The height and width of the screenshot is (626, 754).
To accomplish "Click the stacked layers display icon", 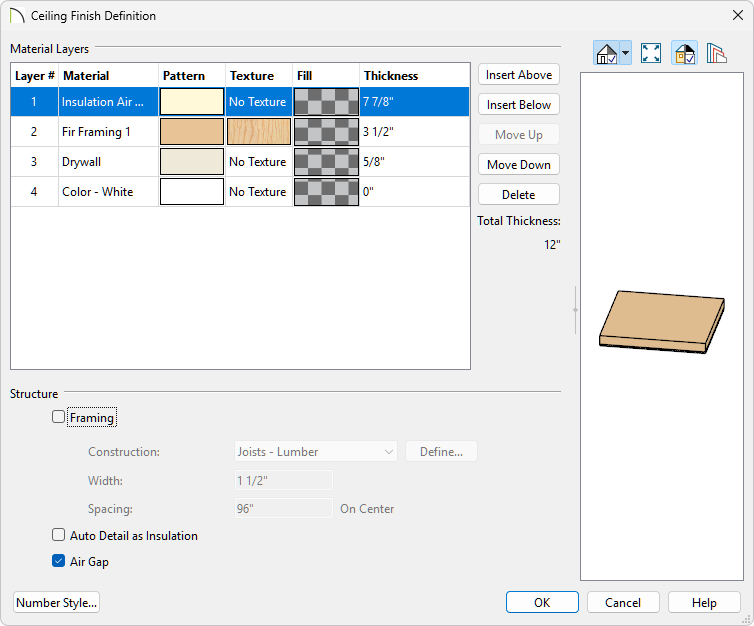I will coord(716,54).
